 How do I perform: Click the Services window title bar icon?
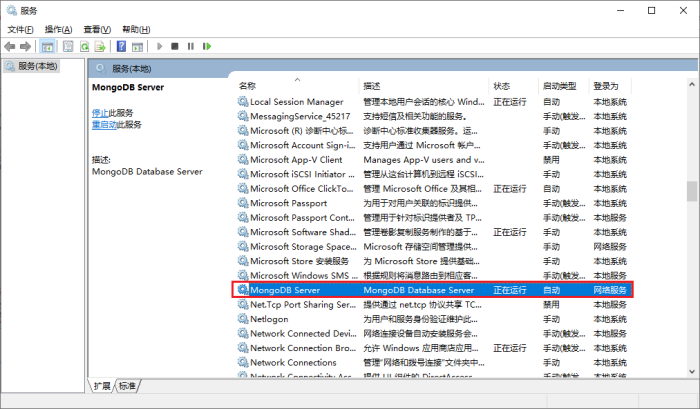tap(12, 10)
